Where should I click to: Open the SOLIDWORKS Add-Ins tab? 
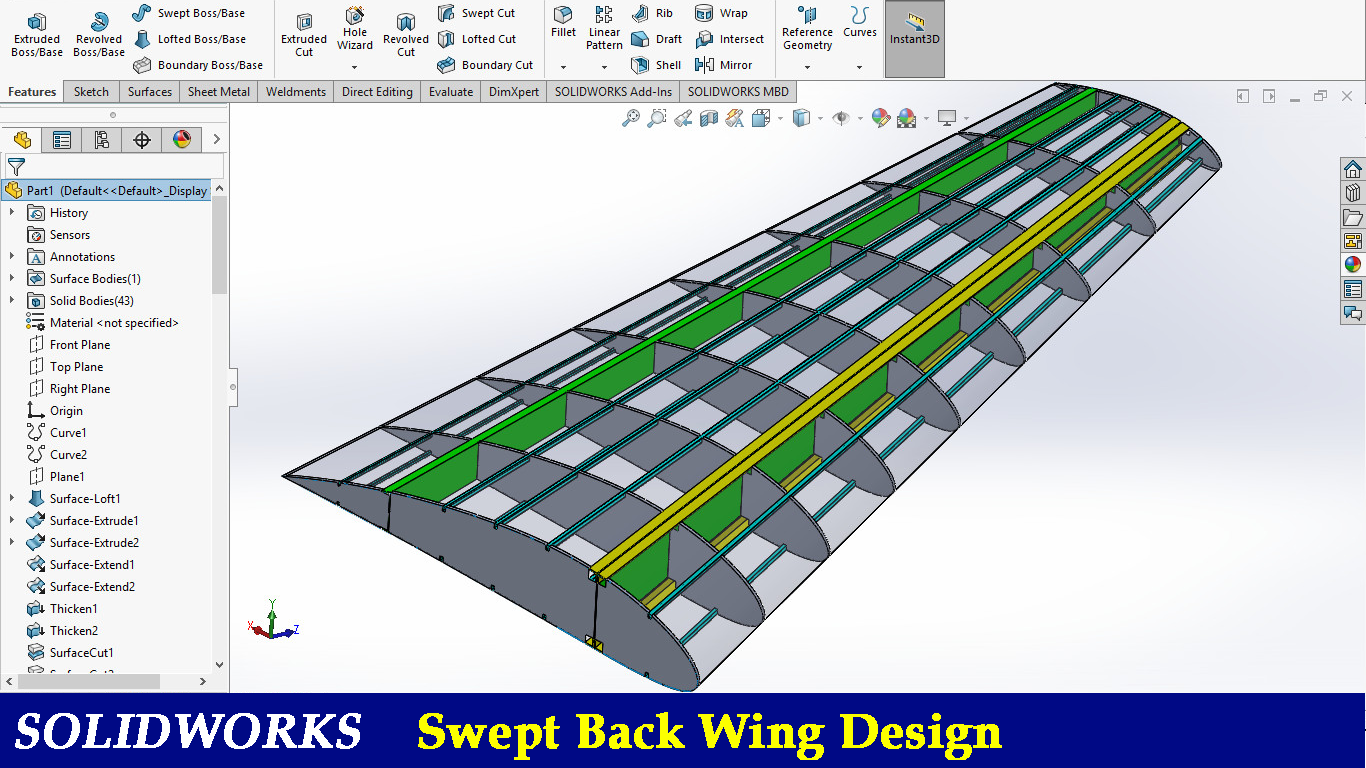point(613,92)
